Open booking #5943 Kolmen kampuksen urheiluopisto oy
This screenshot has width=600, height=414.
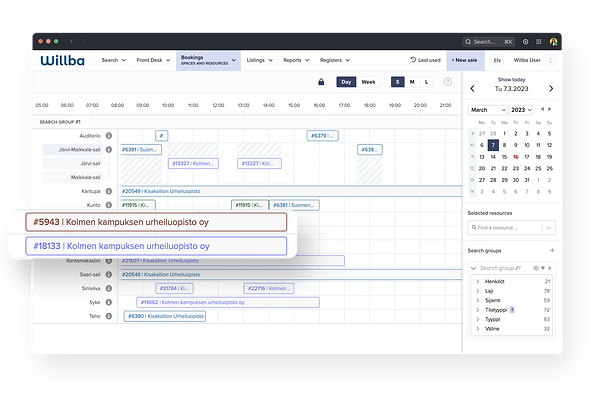[x=156, y=222]
